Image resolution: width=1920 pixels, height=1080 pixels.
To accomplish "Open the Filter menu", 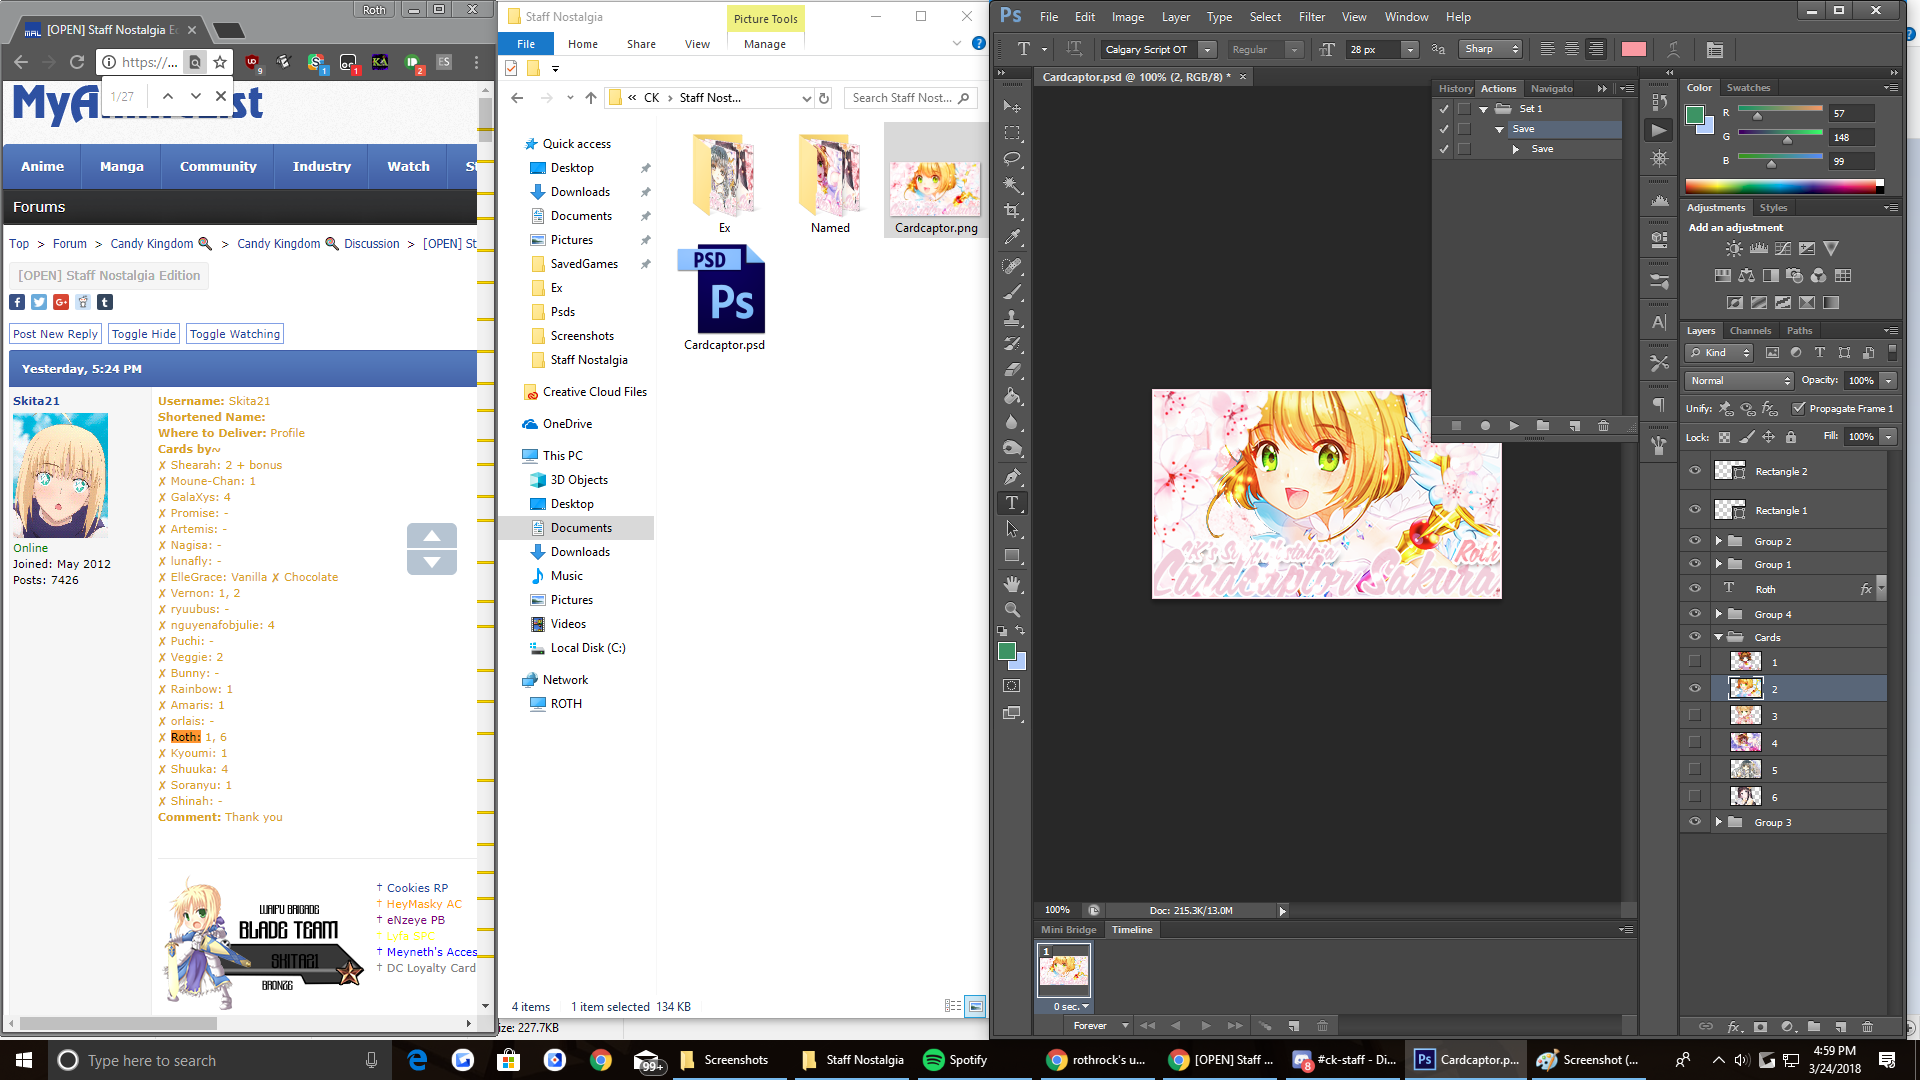I will pos(1311,17).
